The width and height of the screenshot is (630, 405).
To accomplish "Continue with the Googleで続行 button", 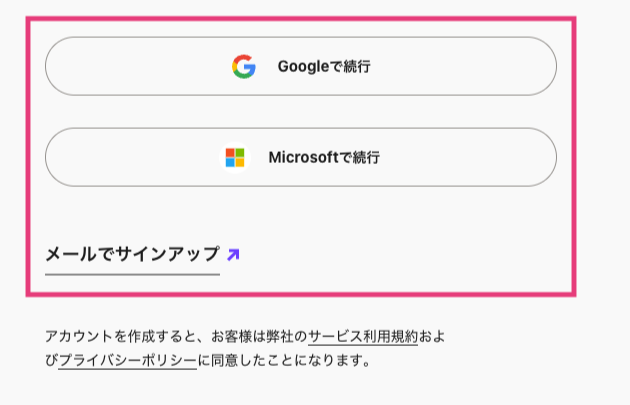I will point(301,66).
